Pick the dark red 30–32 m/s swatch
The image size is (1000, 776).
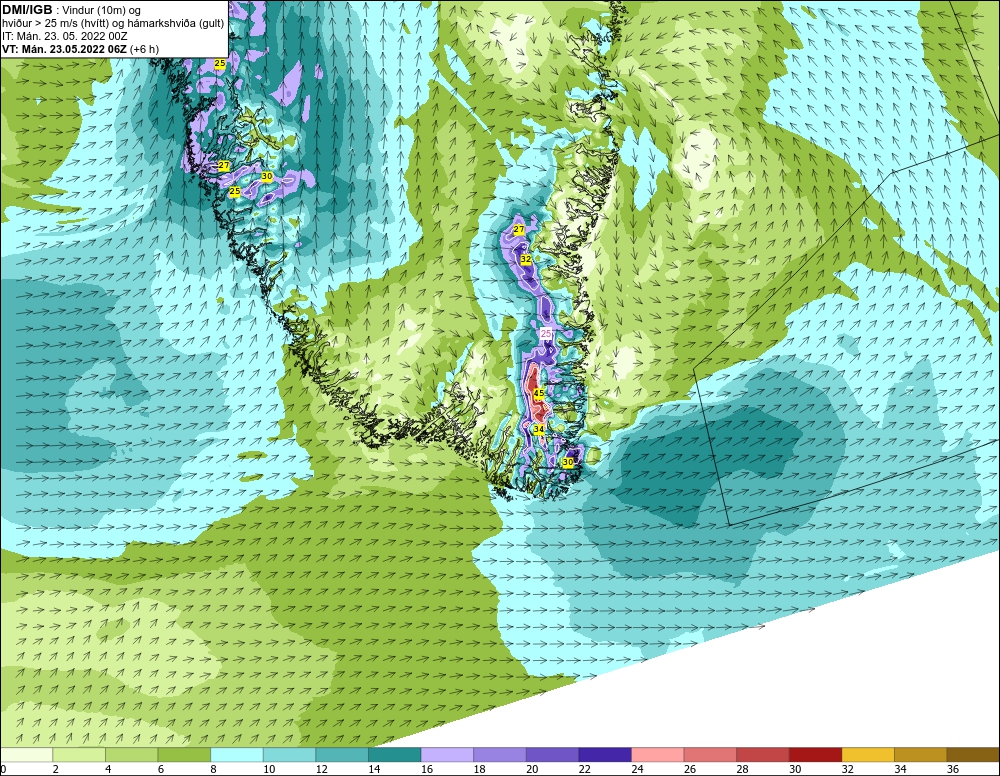[815, 755]
